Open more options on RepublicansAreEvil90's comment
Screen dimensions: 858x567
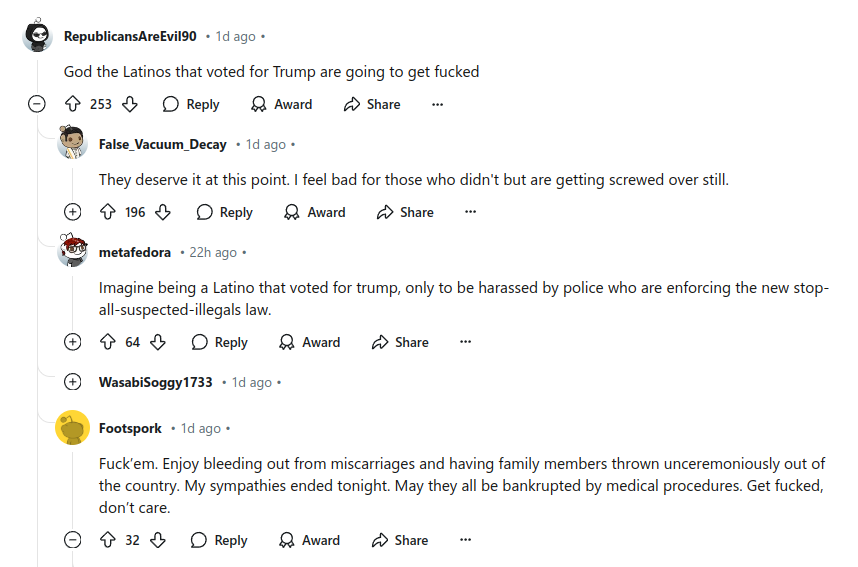pyautogui.click(x=437, y=104)
